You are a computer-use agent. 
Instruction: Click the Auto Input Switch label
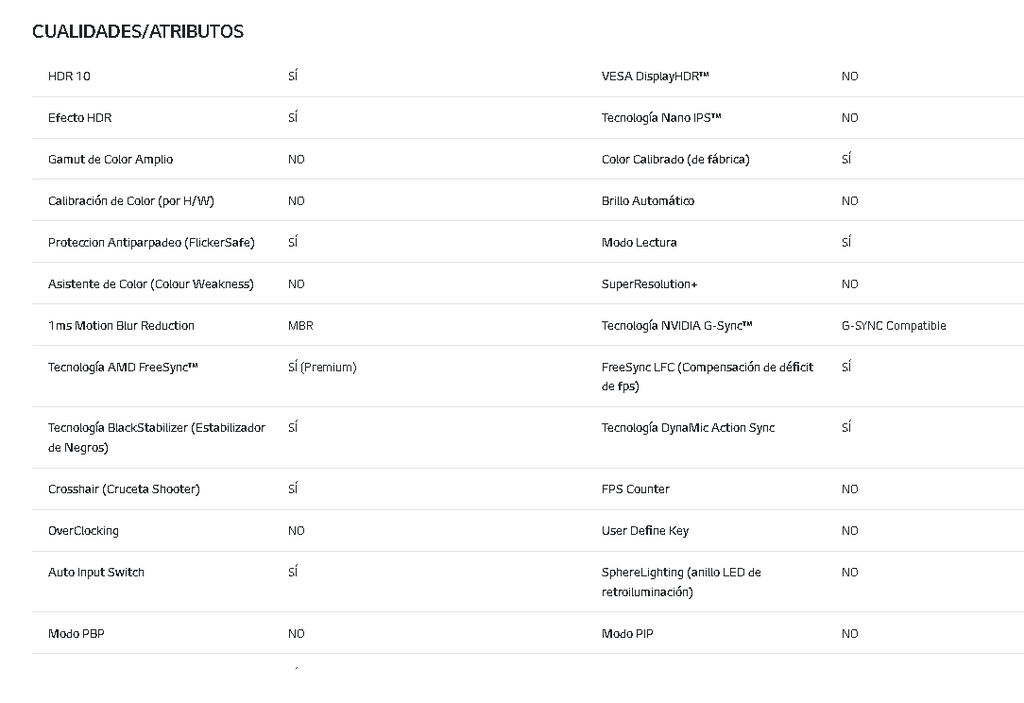pos(96,573)
